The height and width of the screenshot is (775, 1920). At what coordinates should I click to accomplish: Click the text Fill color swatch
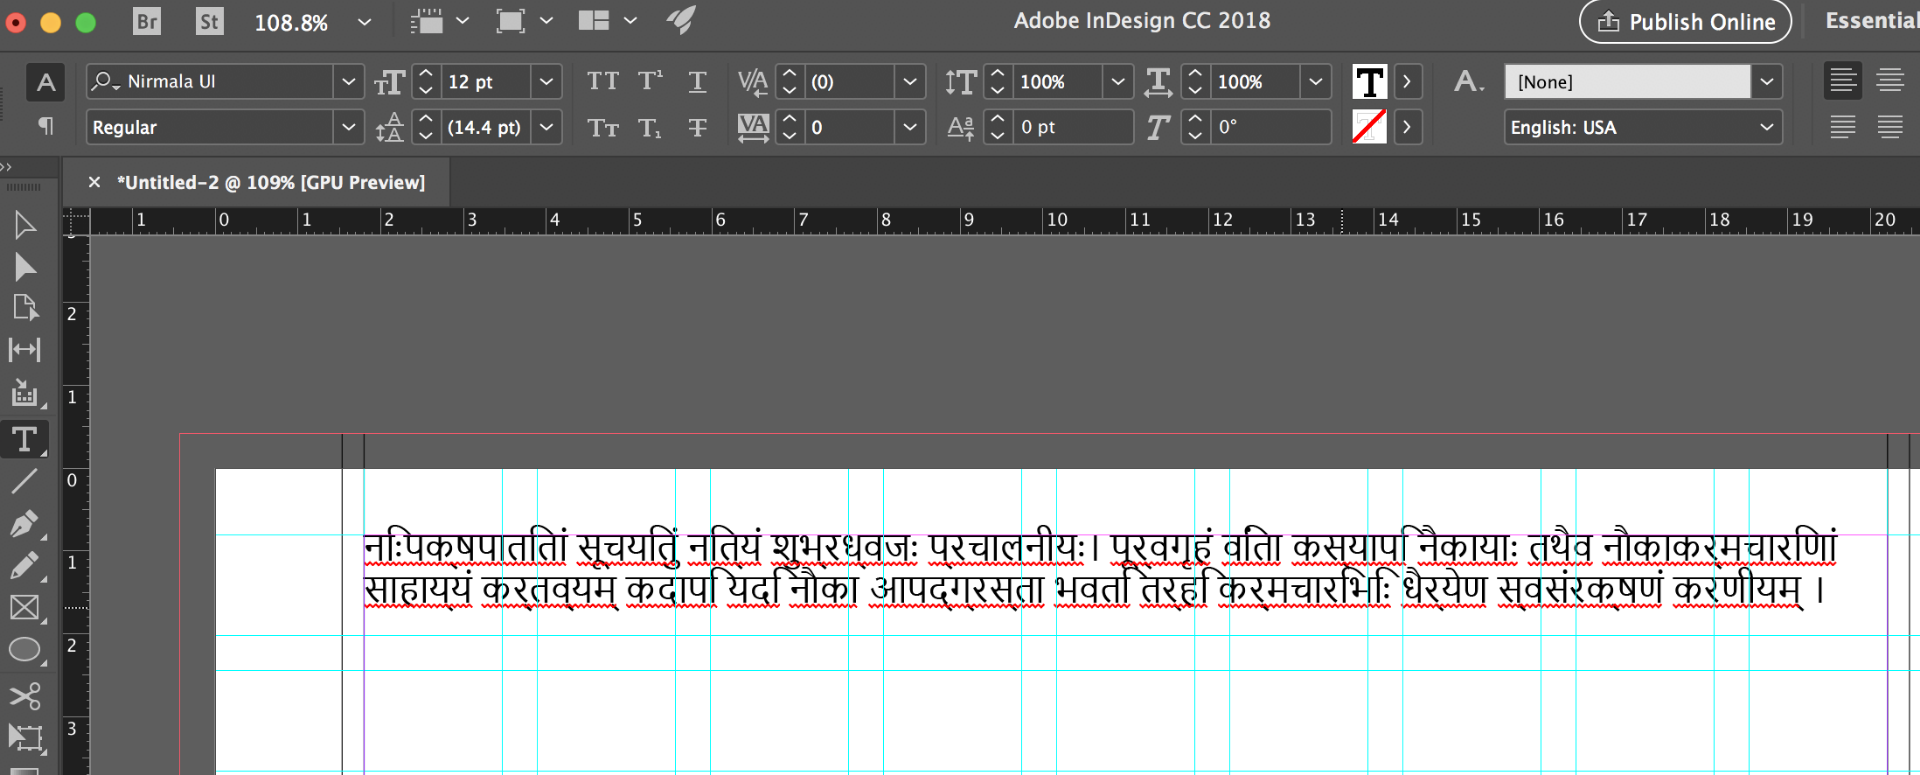tap(1369, 82)
